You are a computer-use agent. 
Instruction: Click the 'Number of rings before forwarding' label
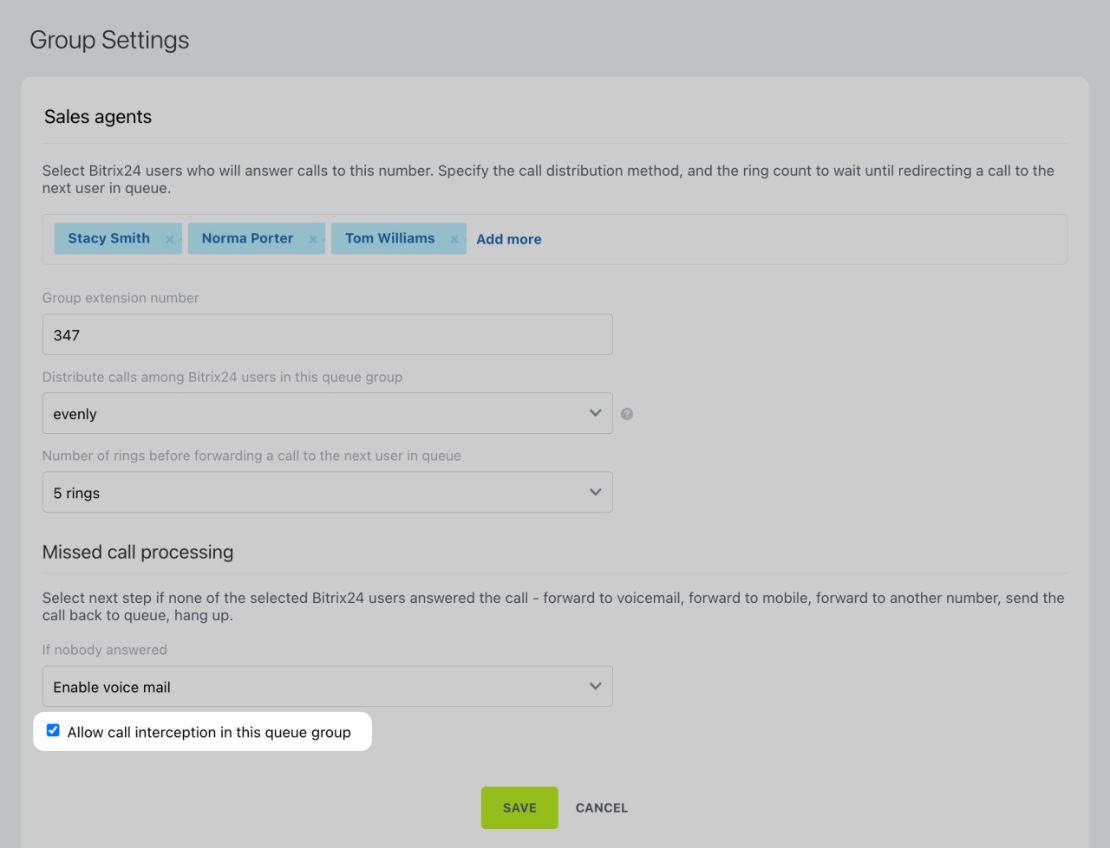point(251,456)
